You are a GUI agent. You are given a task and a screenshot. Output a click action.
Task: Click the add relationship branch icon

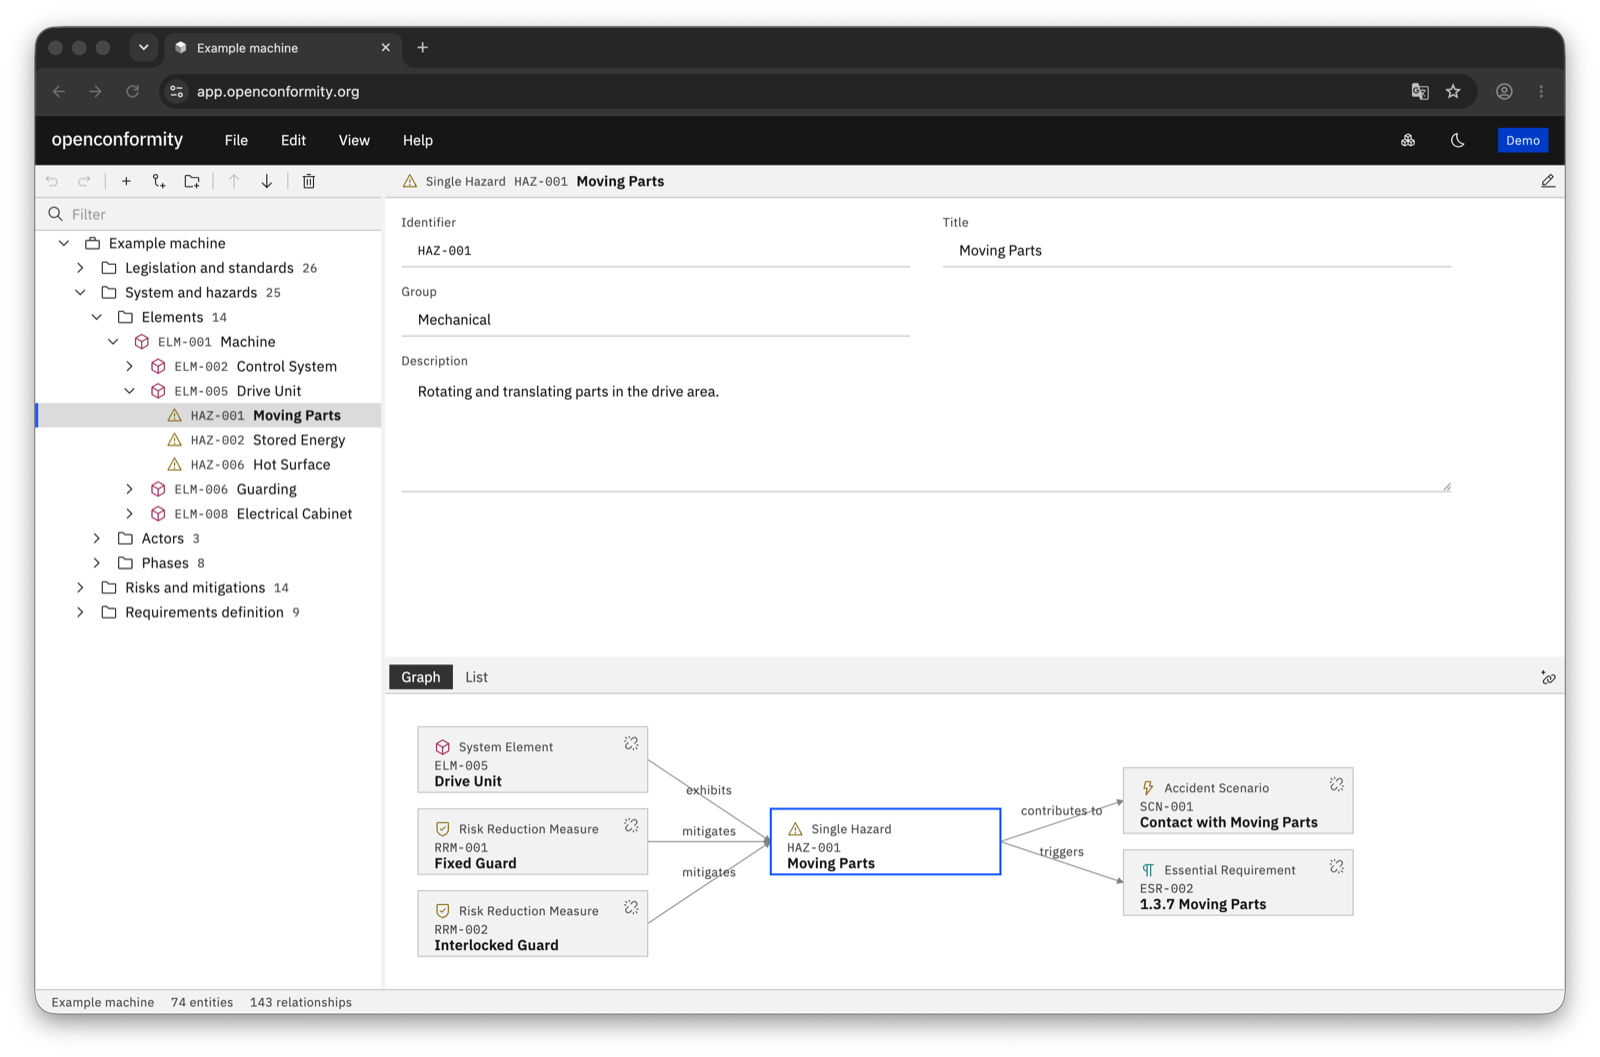point(159,181)
